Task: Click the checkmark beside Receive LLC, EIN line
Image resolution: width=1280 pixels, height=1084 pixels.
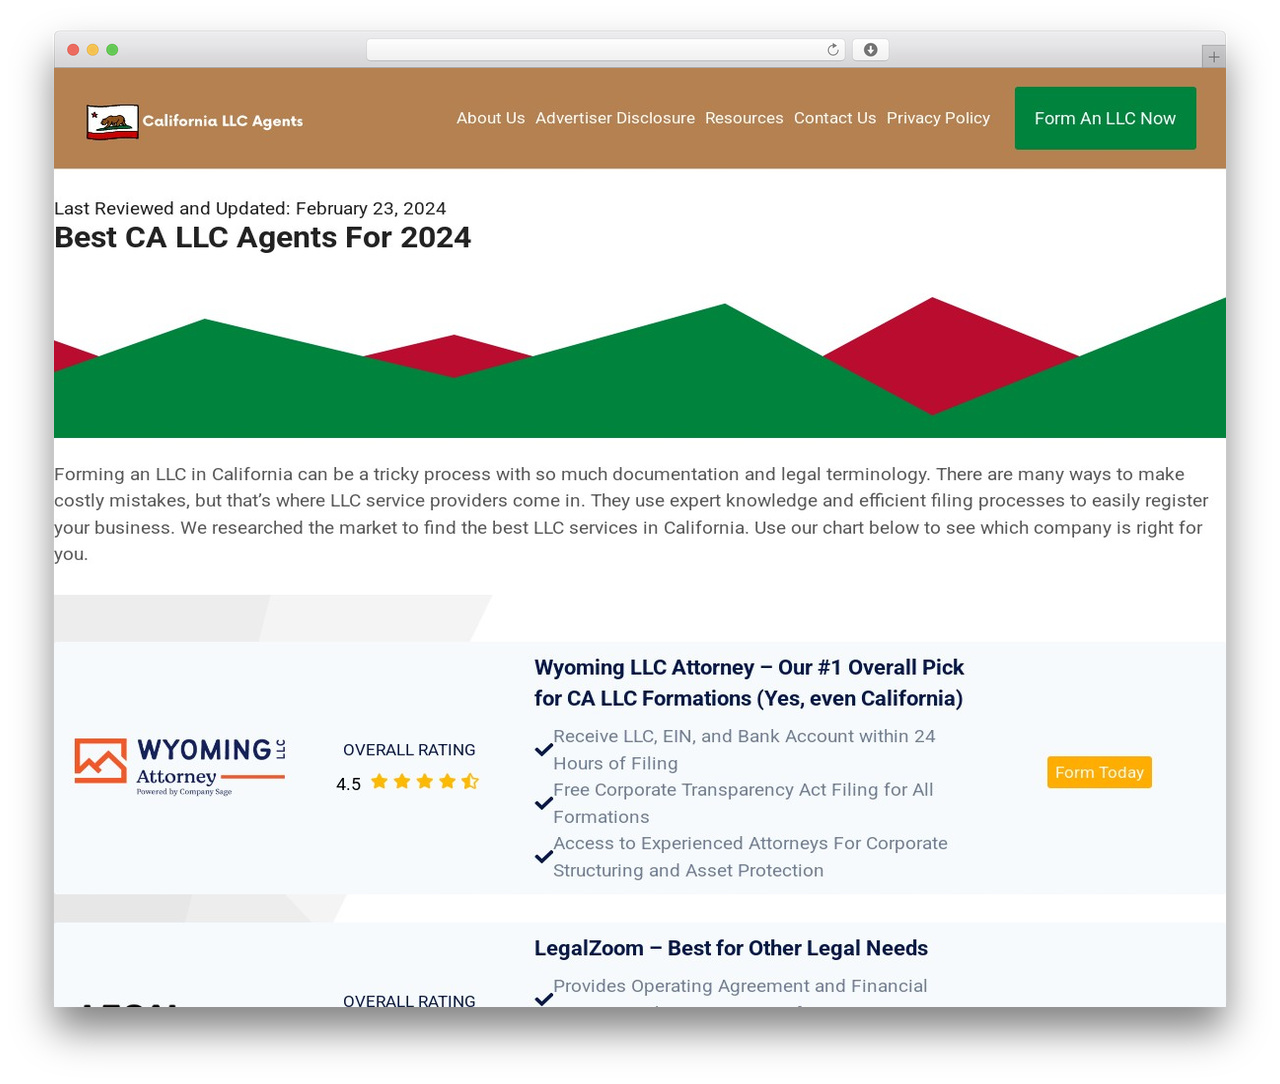Action: [544, 749]
